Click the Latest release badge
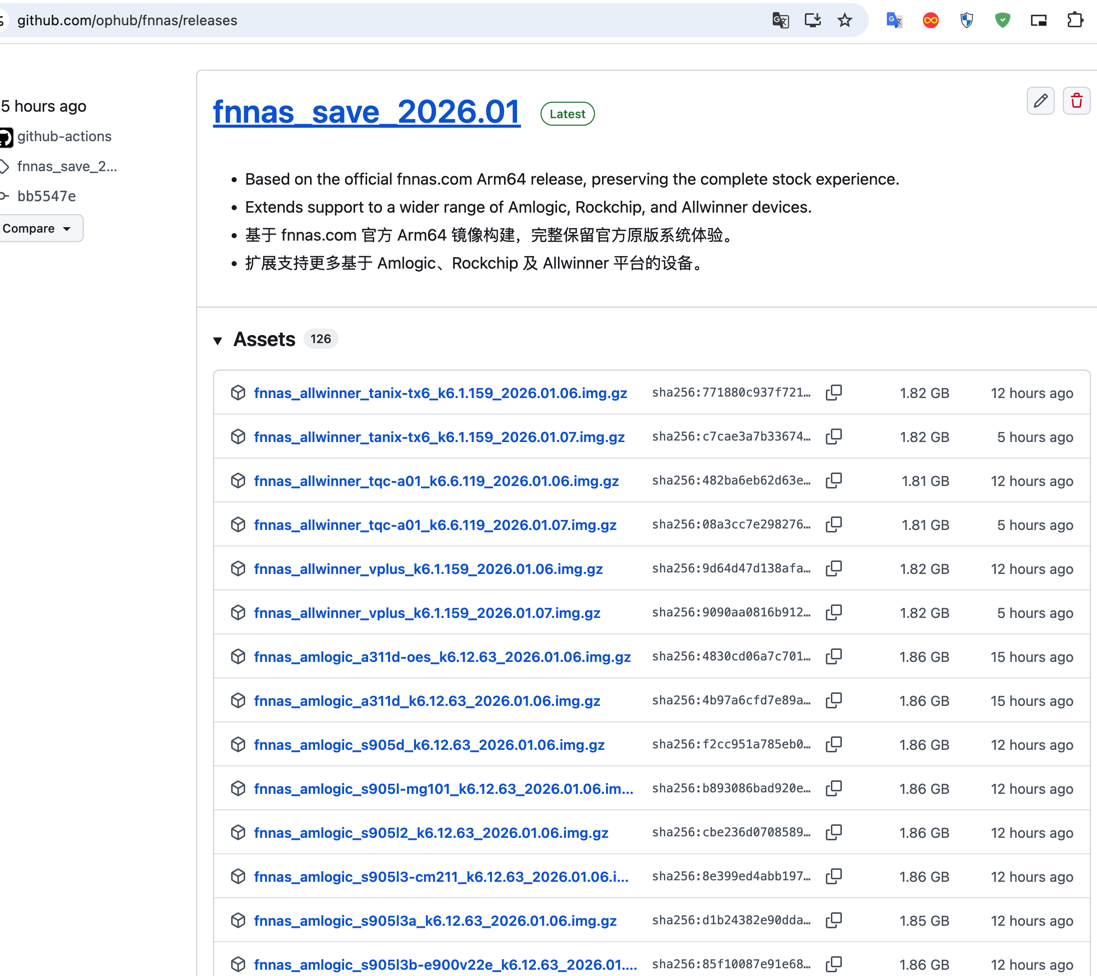 tap(567, 114)
